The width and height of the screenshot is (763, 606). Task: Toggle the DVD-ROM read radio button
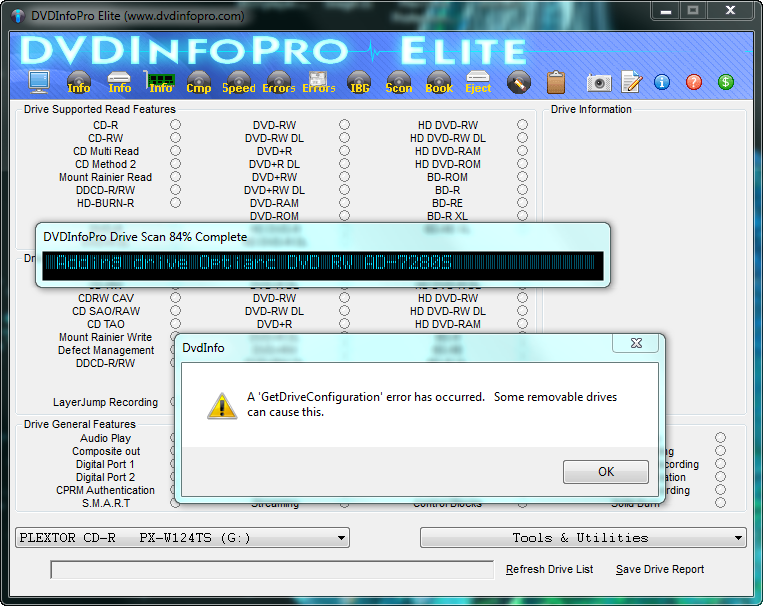point(344,216)
